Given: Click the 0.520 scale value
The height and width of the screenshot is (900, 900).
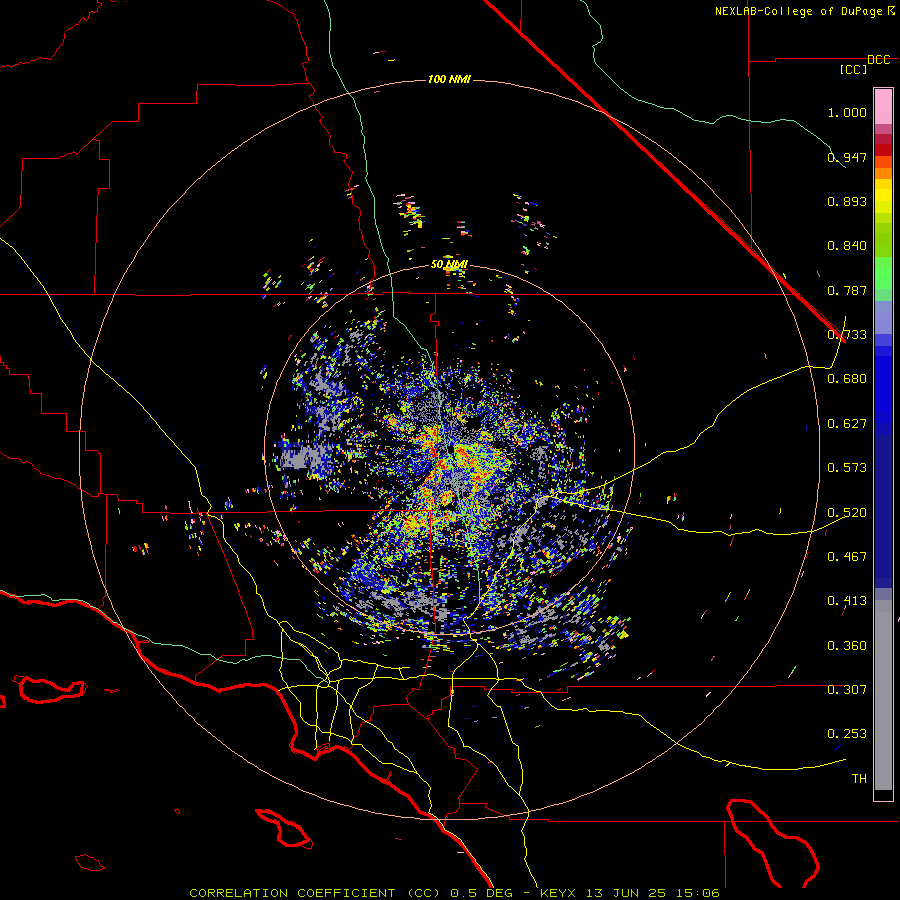Looking at the screenshot, I should pos(847,513).
